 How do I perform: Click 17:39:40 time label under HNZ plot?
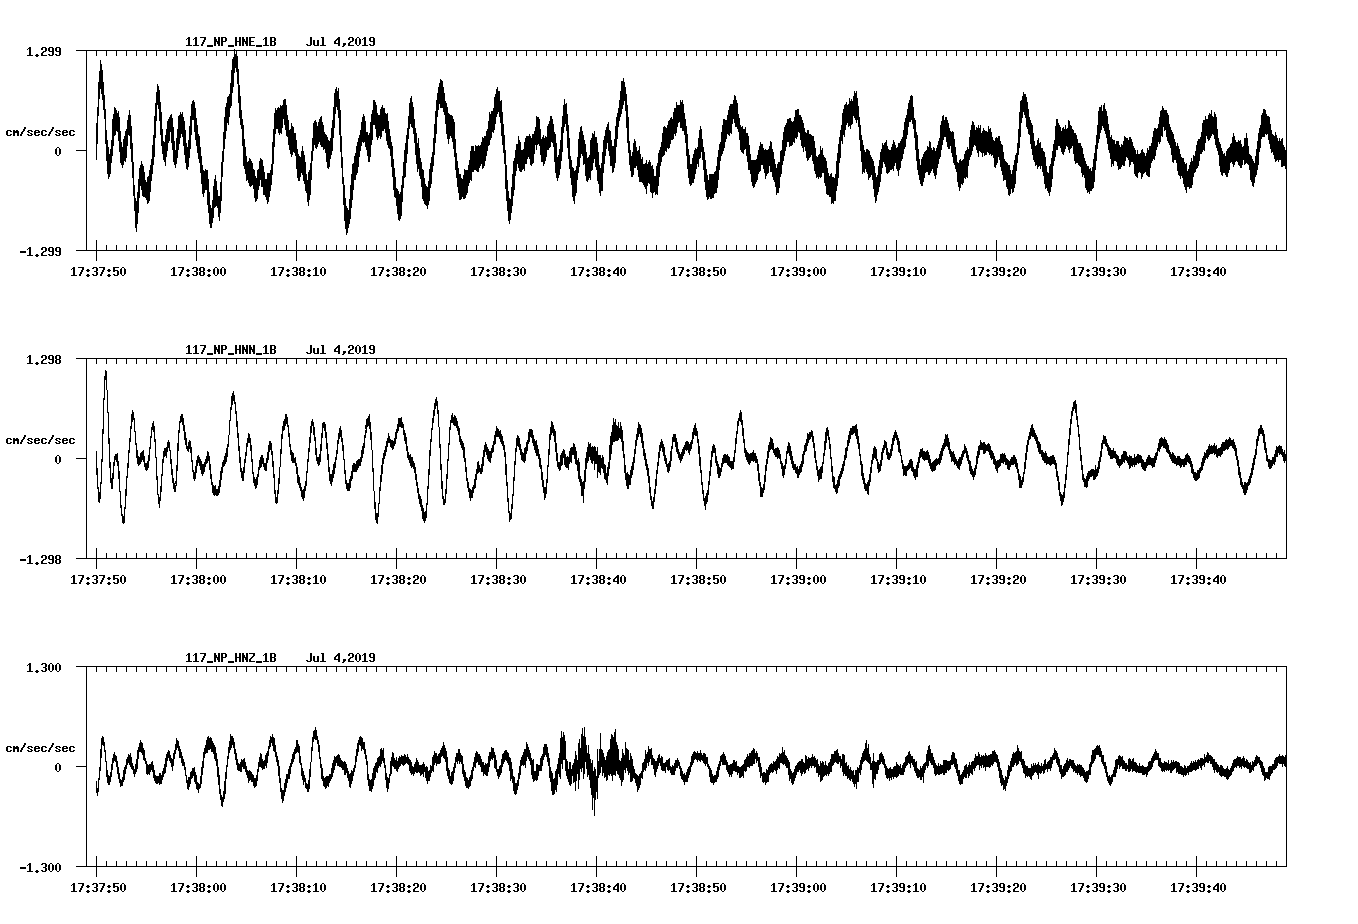(x=1197, y=887)
